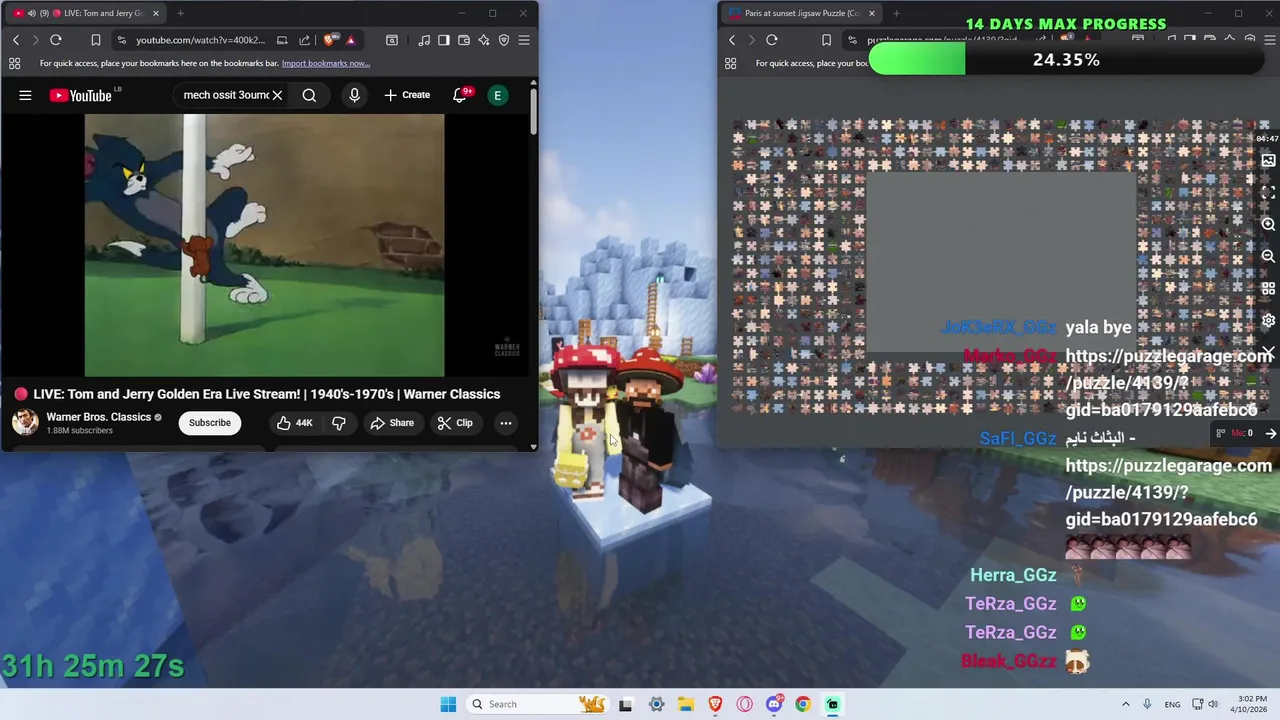Image resolution: width=1280 pixels, height=720 pixels.
Task: Go back in the puzzle browser window
Action: pos(732,40)
